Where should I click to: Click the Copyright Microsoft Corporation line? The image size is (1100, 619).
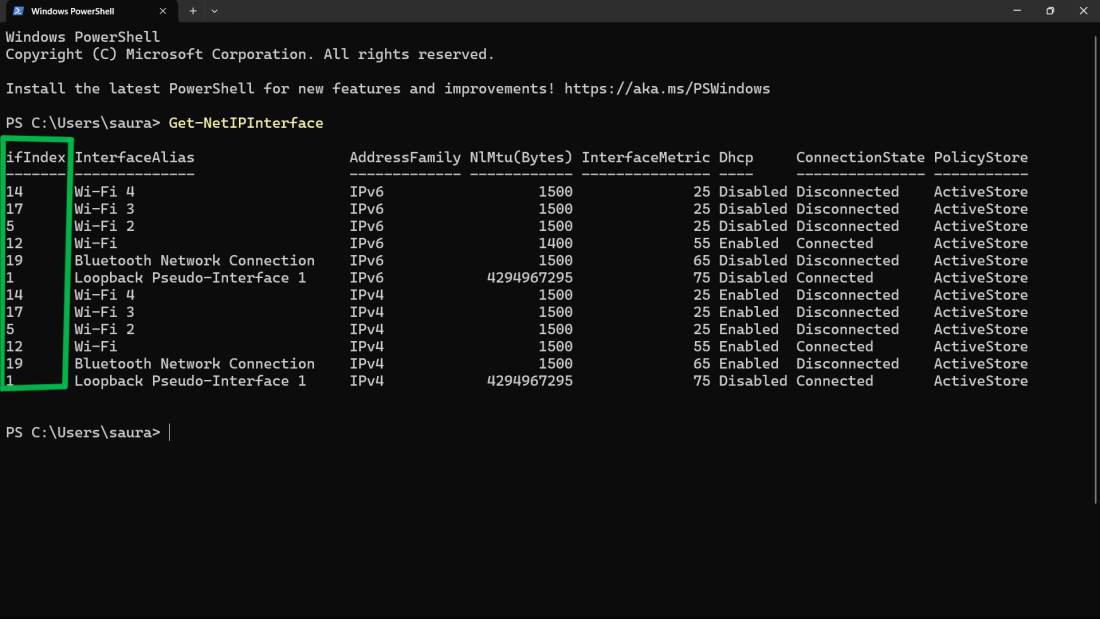[250, 54]
